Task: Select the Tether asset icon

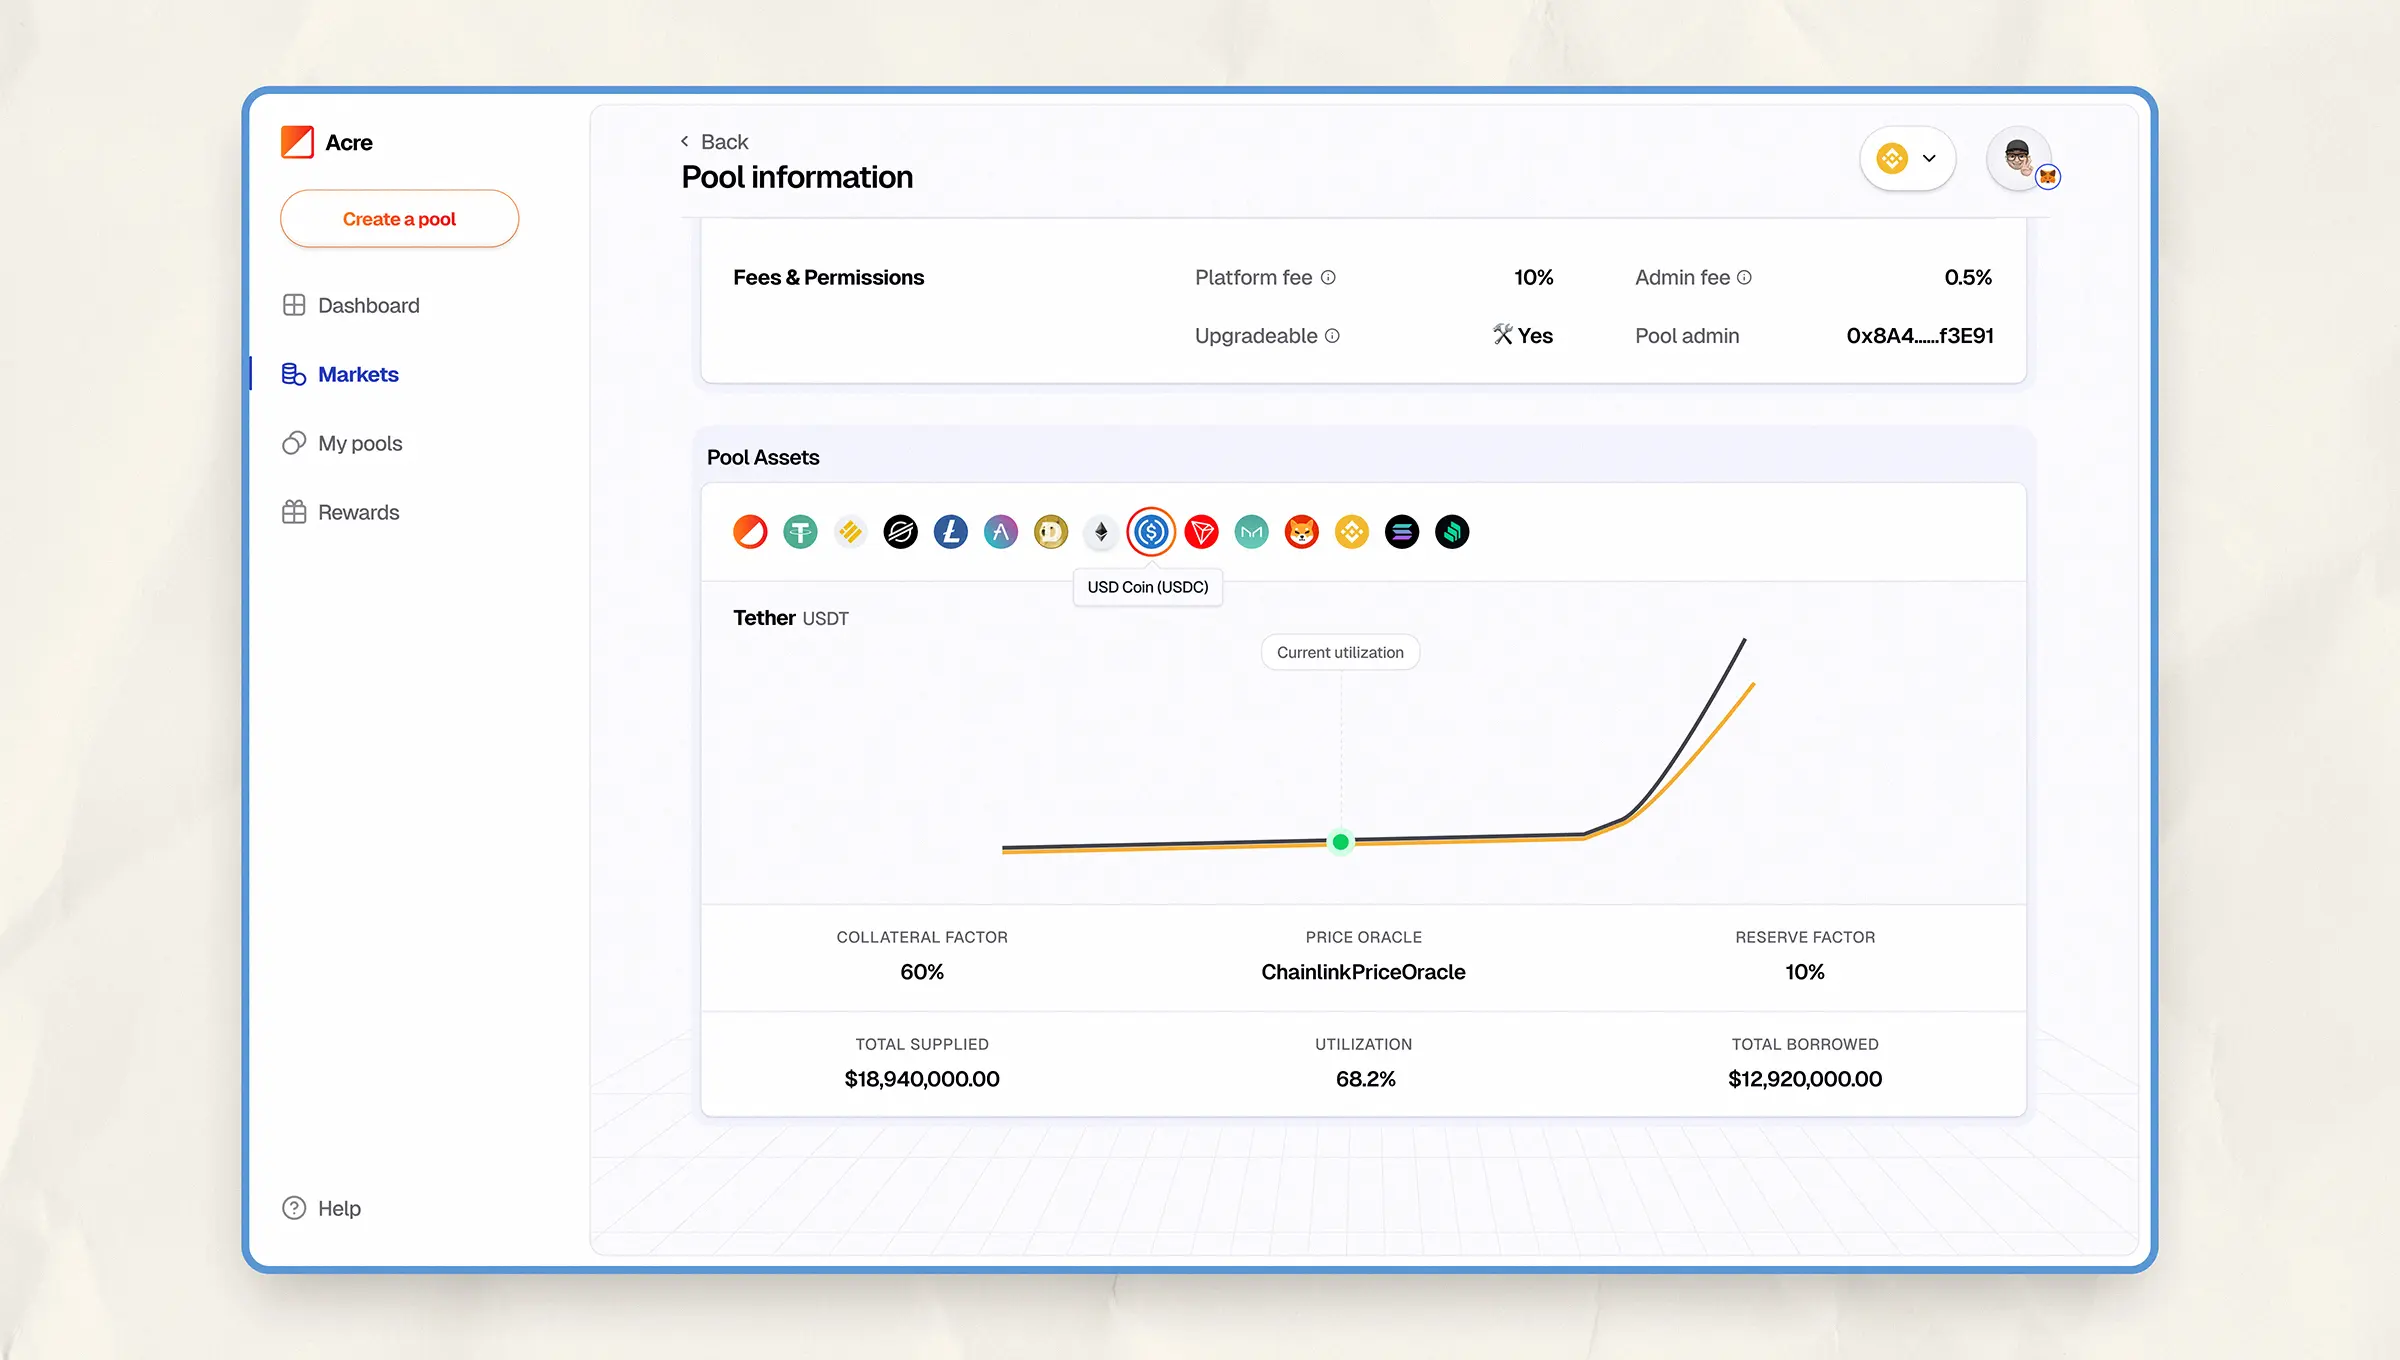Action: [800, 532]
